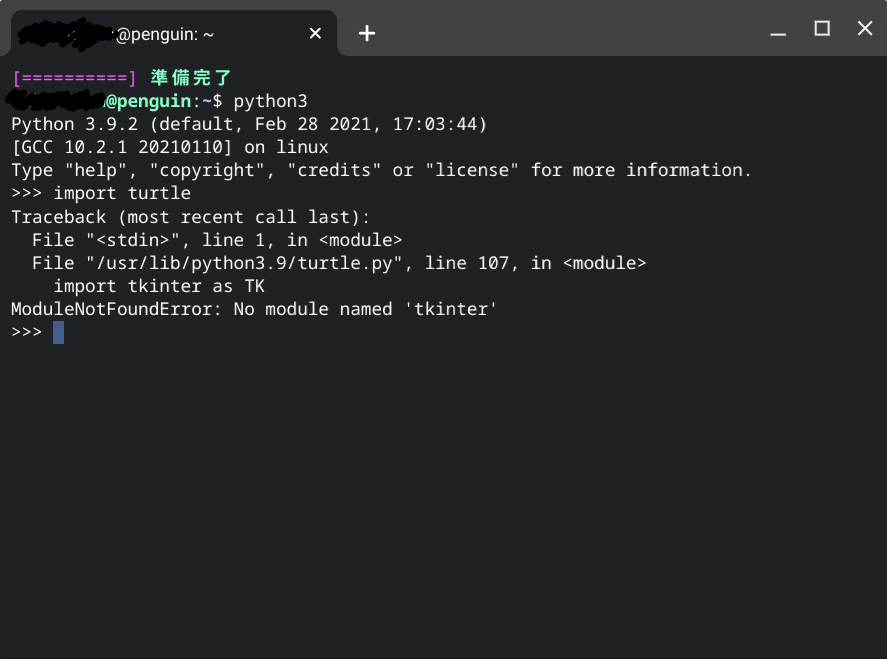Click the File "<stdin>", line 1 text

pos(153,240)
